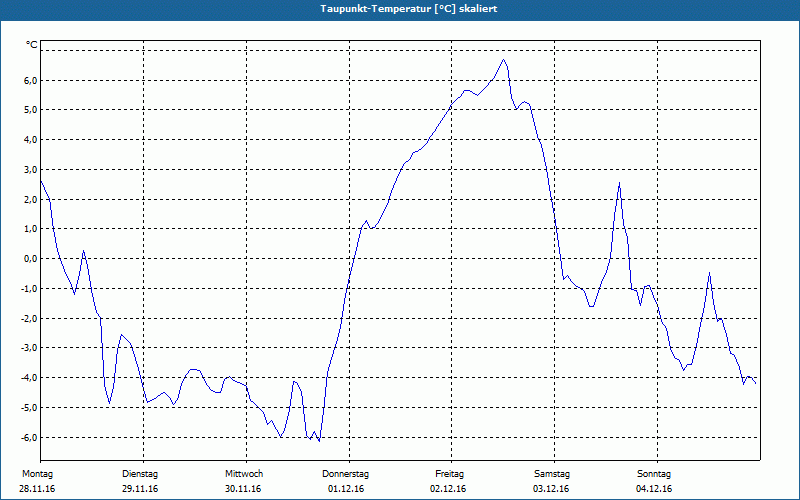Screen dimensions: 800x500
Task: Click the curve's highest peak on Freitag
Action: [504, 60]
